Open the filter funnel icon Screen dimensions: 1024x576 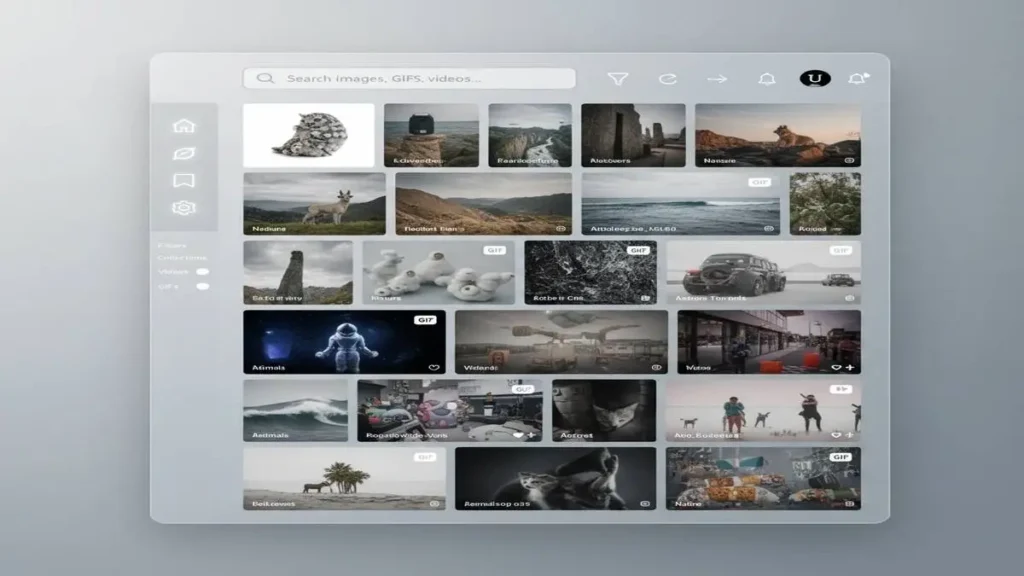tap(618, 79)
